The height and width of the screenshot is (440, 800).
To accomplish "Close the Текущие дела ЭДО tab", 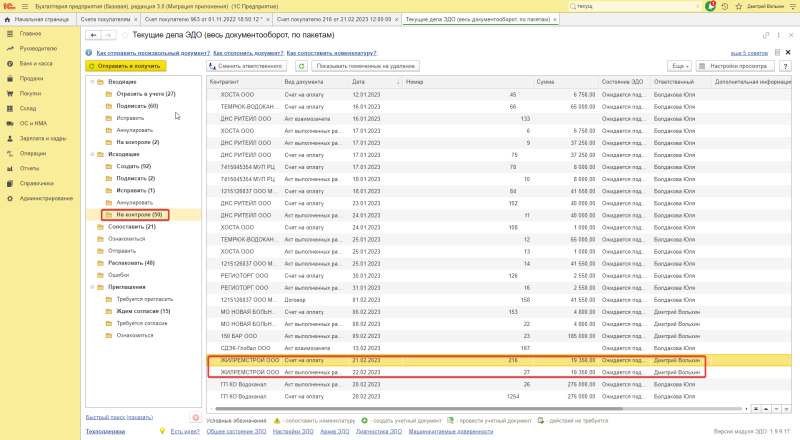I will coord(555,19).
